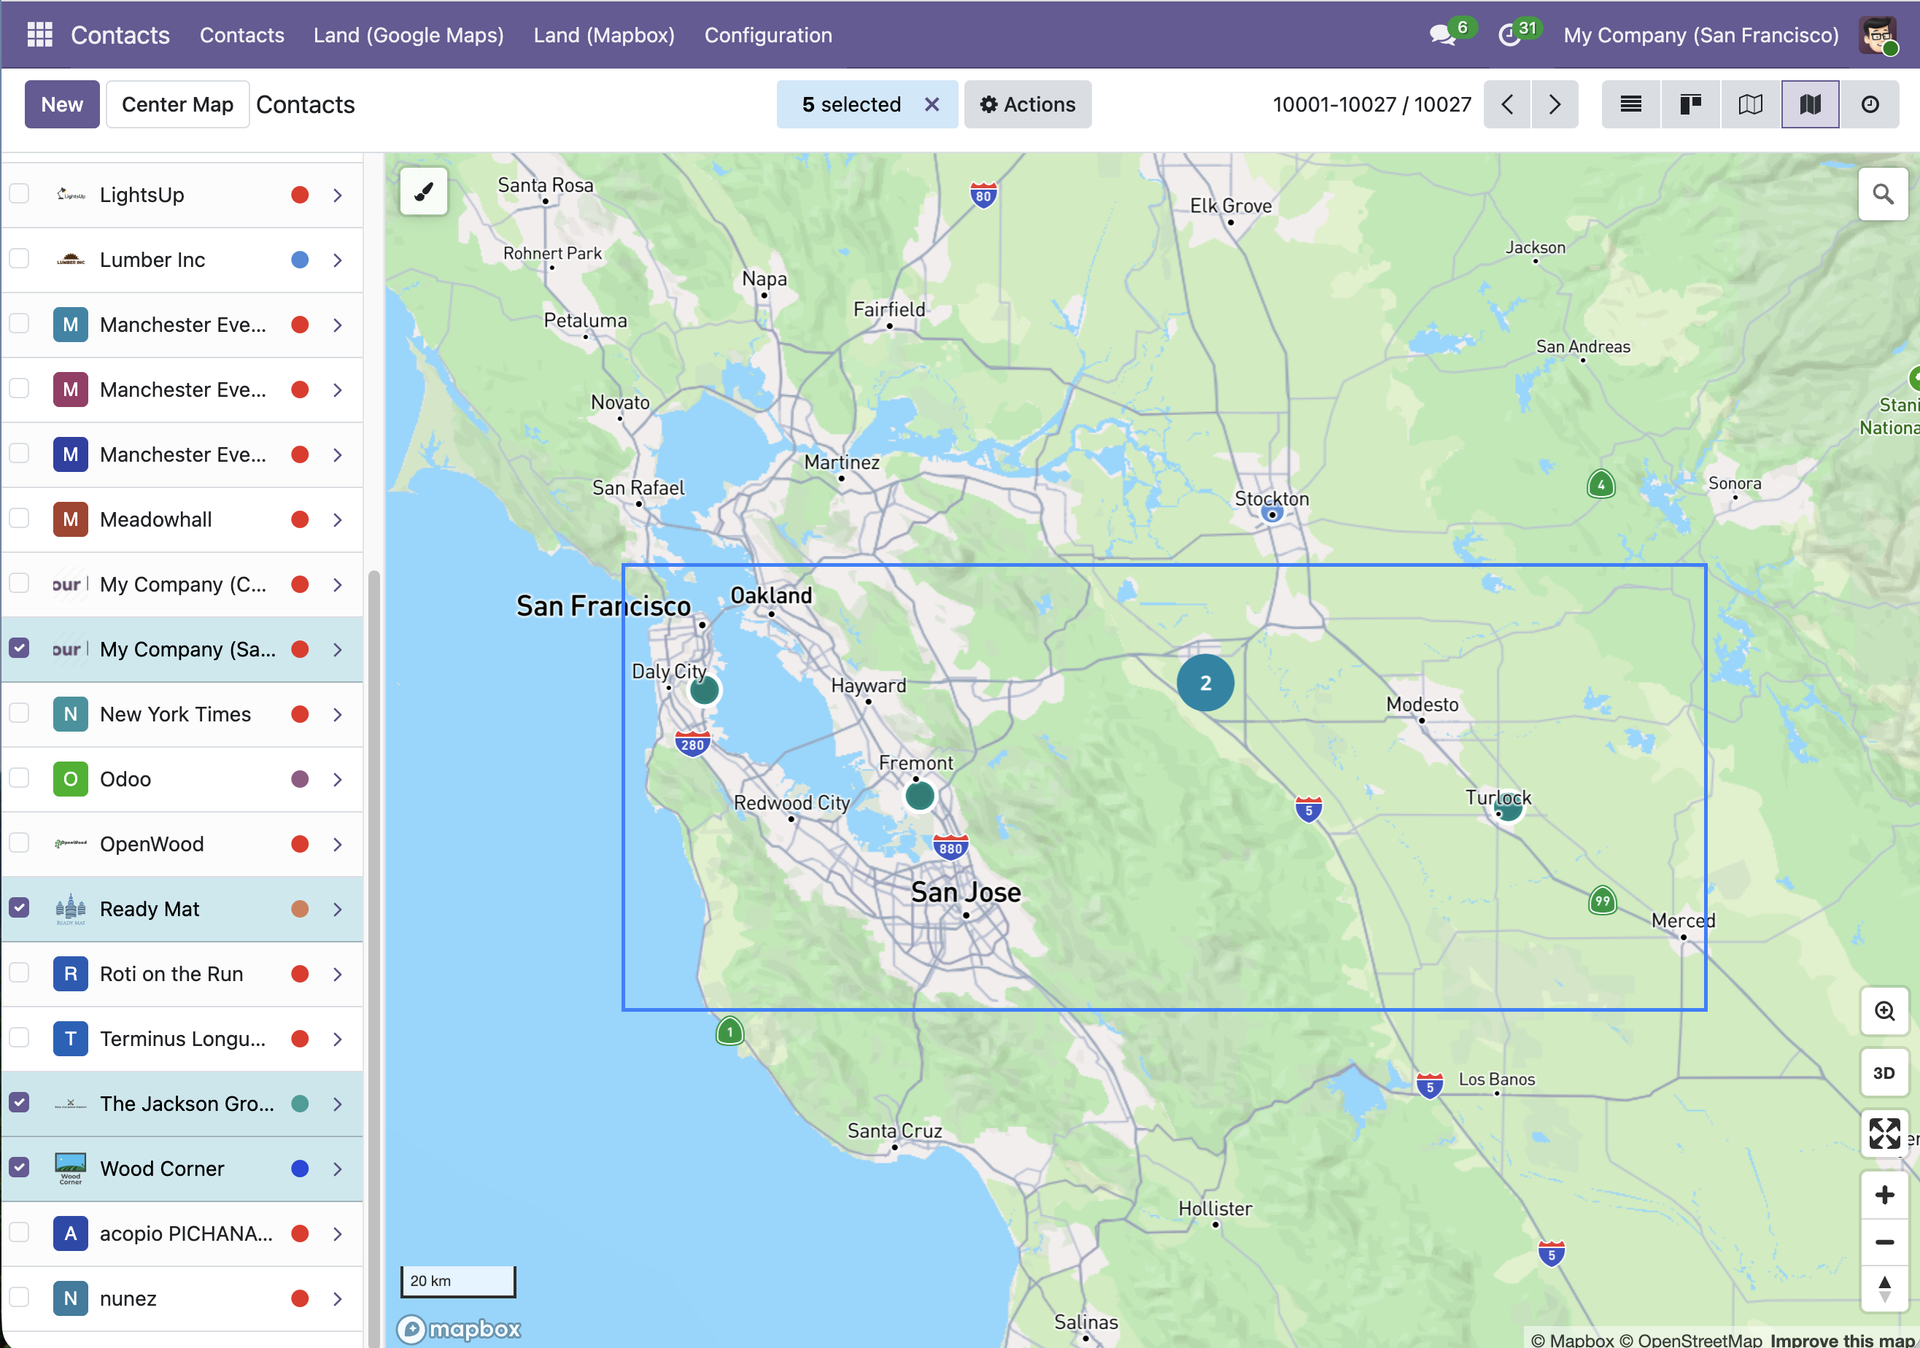Switch to list view icon
Image resolution: width=1920 pixels, height=1348 pixels.
pos(1631,104)
